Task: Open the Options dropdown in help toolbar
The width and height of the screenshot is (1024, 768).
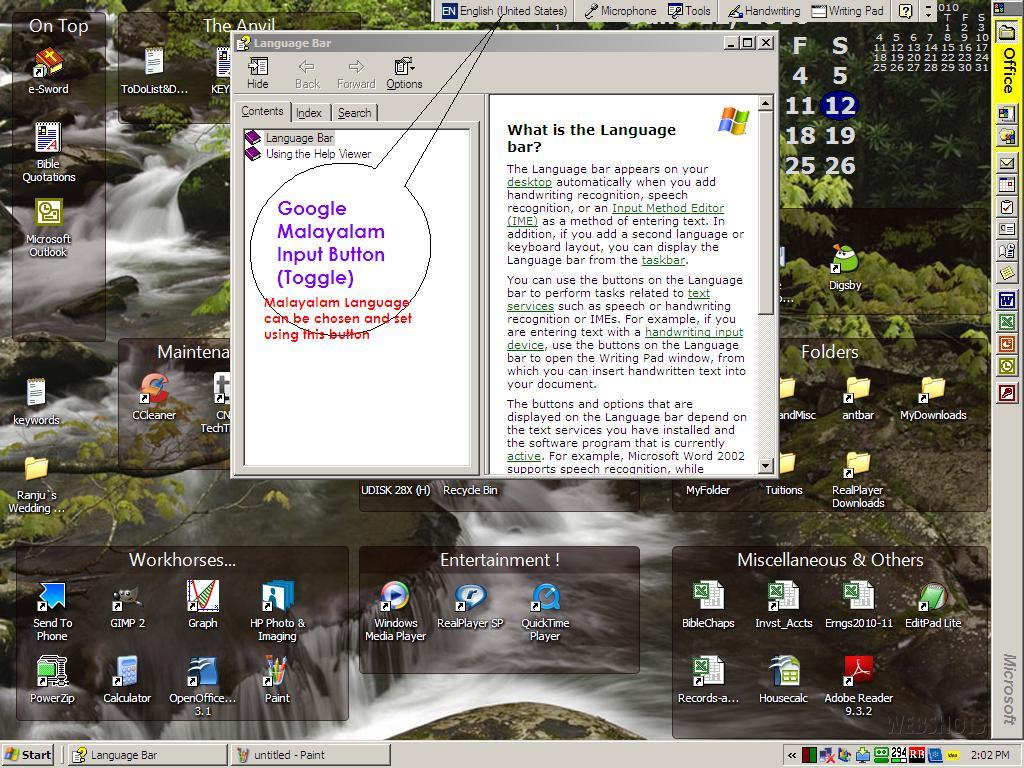Action: pos(404,73)
